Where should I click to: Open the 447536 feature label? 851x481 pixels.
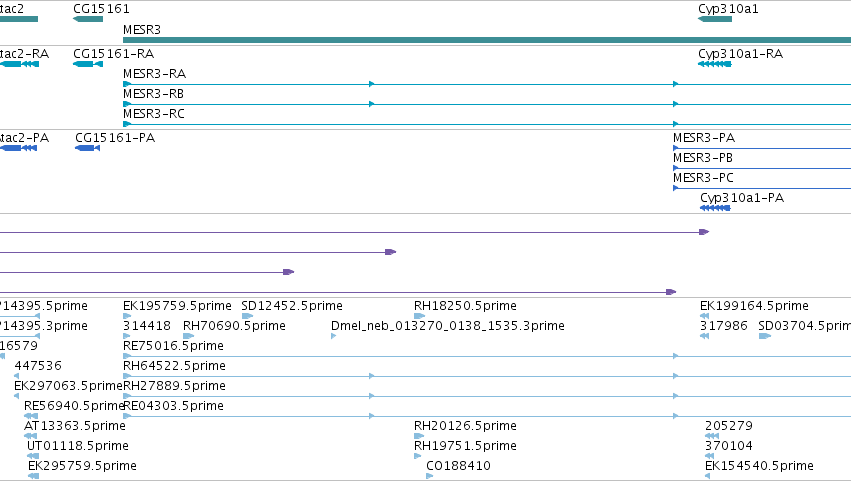(38, 366)
